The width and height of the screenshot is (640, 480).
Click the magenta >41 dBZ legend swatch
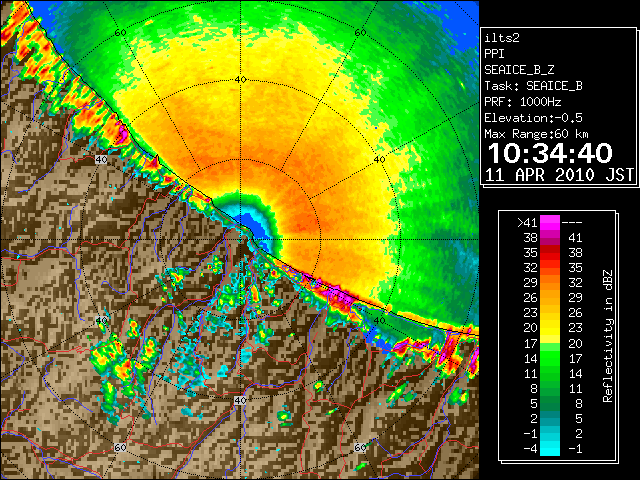(550, 223)
